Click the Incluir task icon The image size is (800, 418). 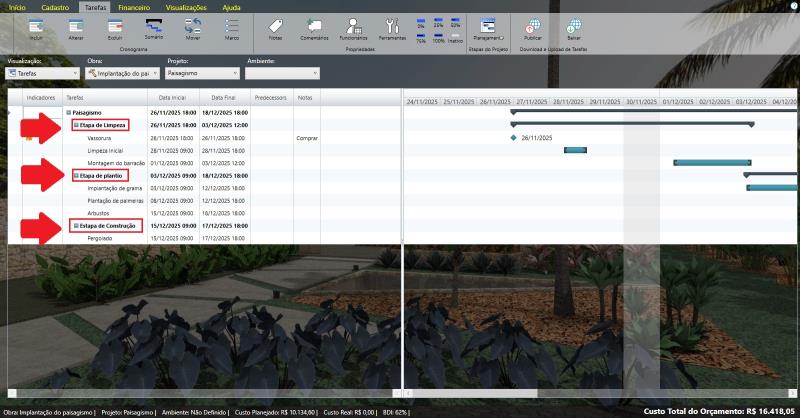36,27
